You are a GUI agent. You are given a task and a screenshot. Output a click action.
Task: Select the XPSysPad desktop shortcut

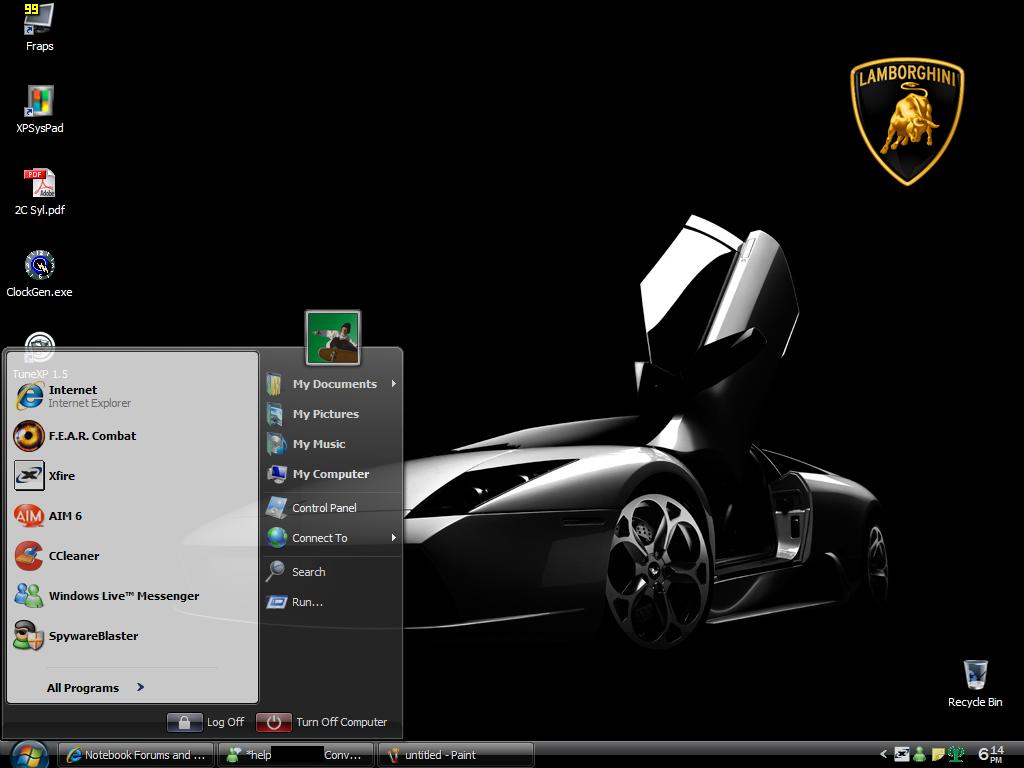coord(39,104)
